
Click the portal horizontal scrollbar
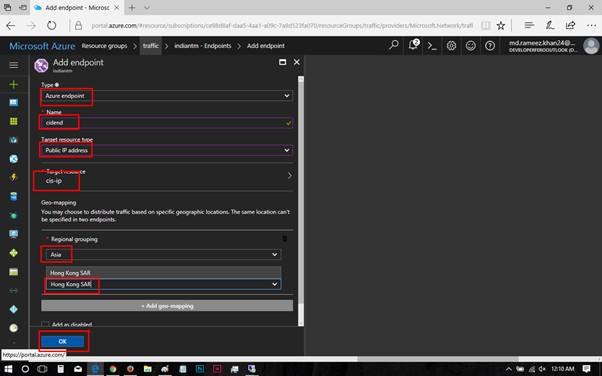click(438, 359)
